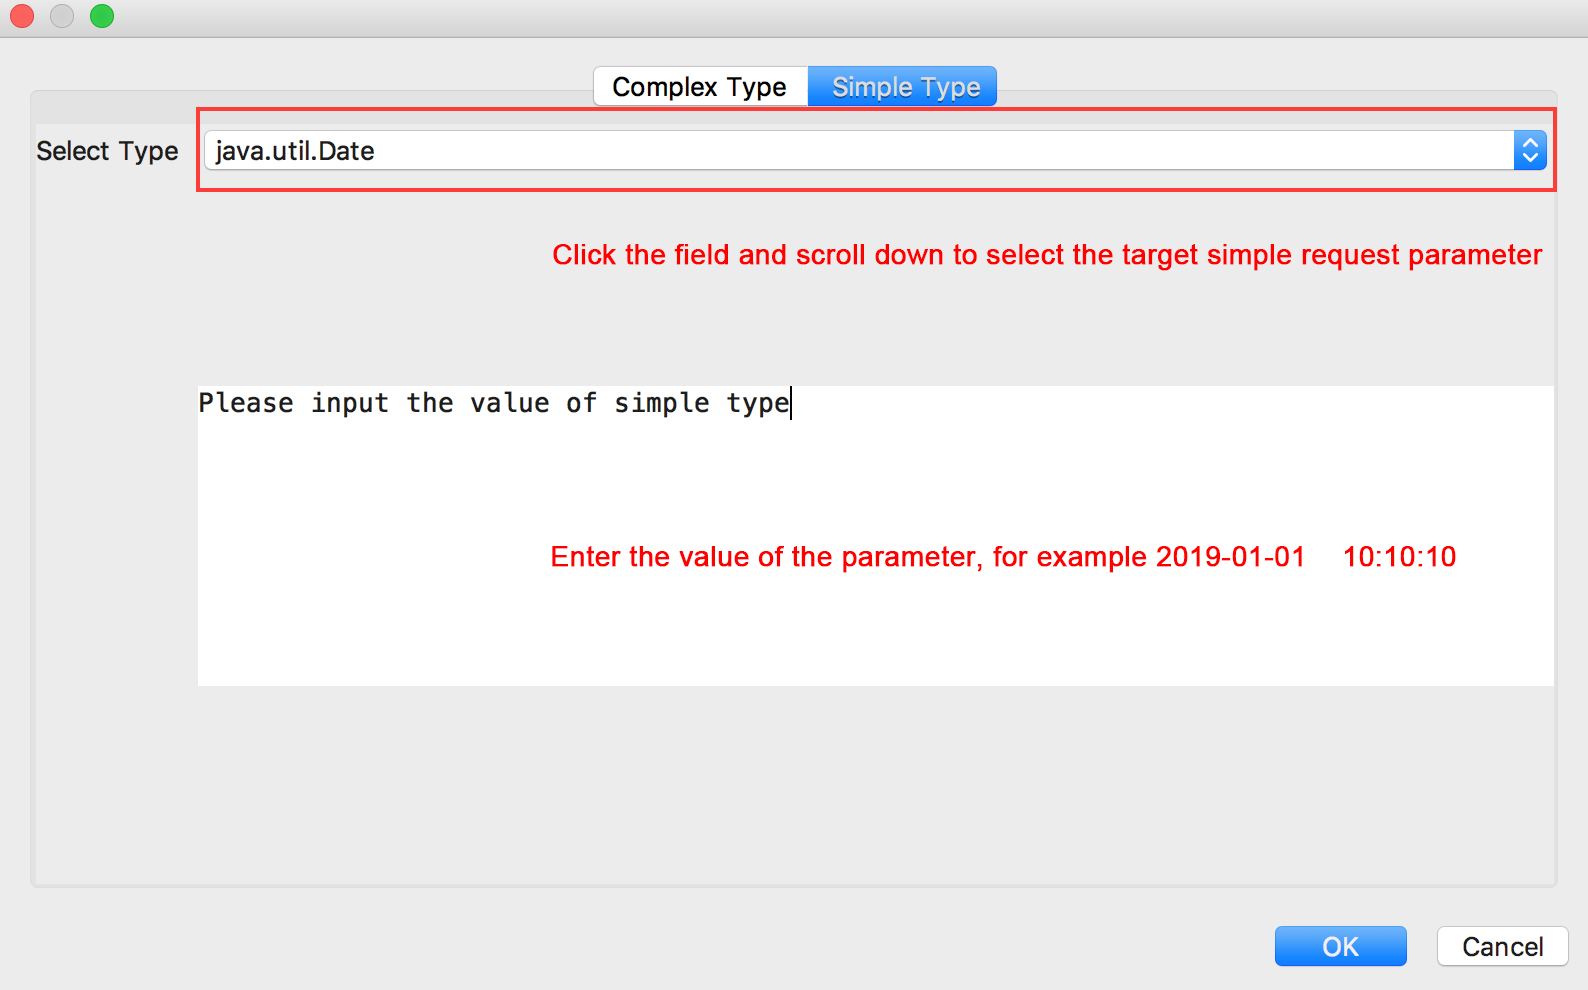
Task: Click the example time 10:10:10 text
Action: pyautogui.click(x=1399, y=557)
